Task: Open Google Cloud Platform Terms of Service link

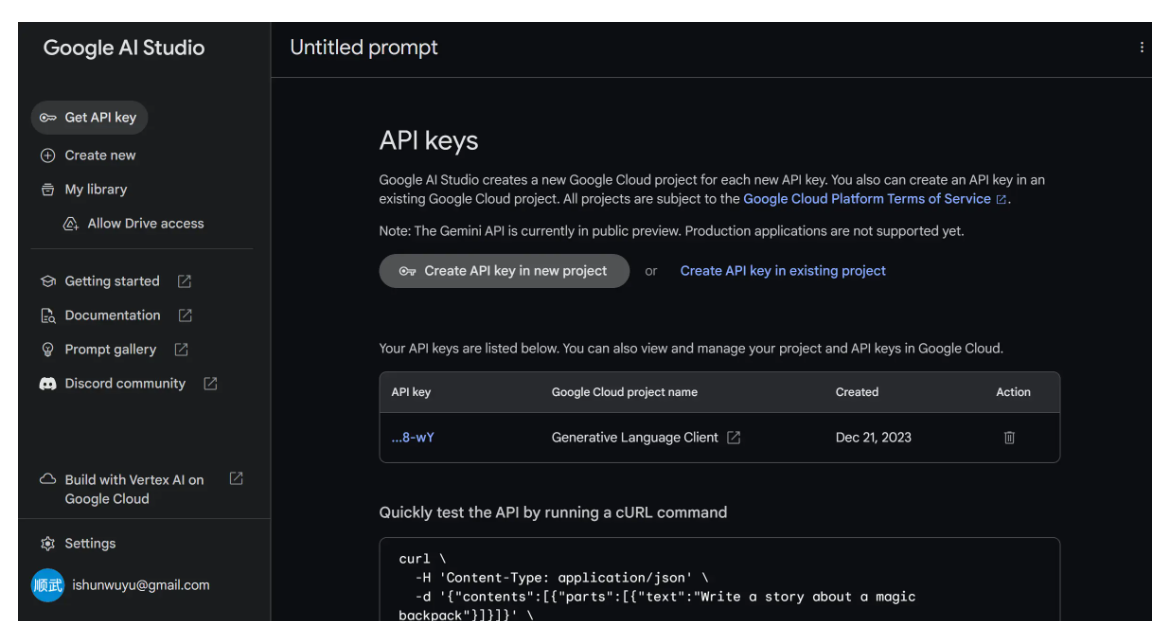Action: (x=867, y=199)
